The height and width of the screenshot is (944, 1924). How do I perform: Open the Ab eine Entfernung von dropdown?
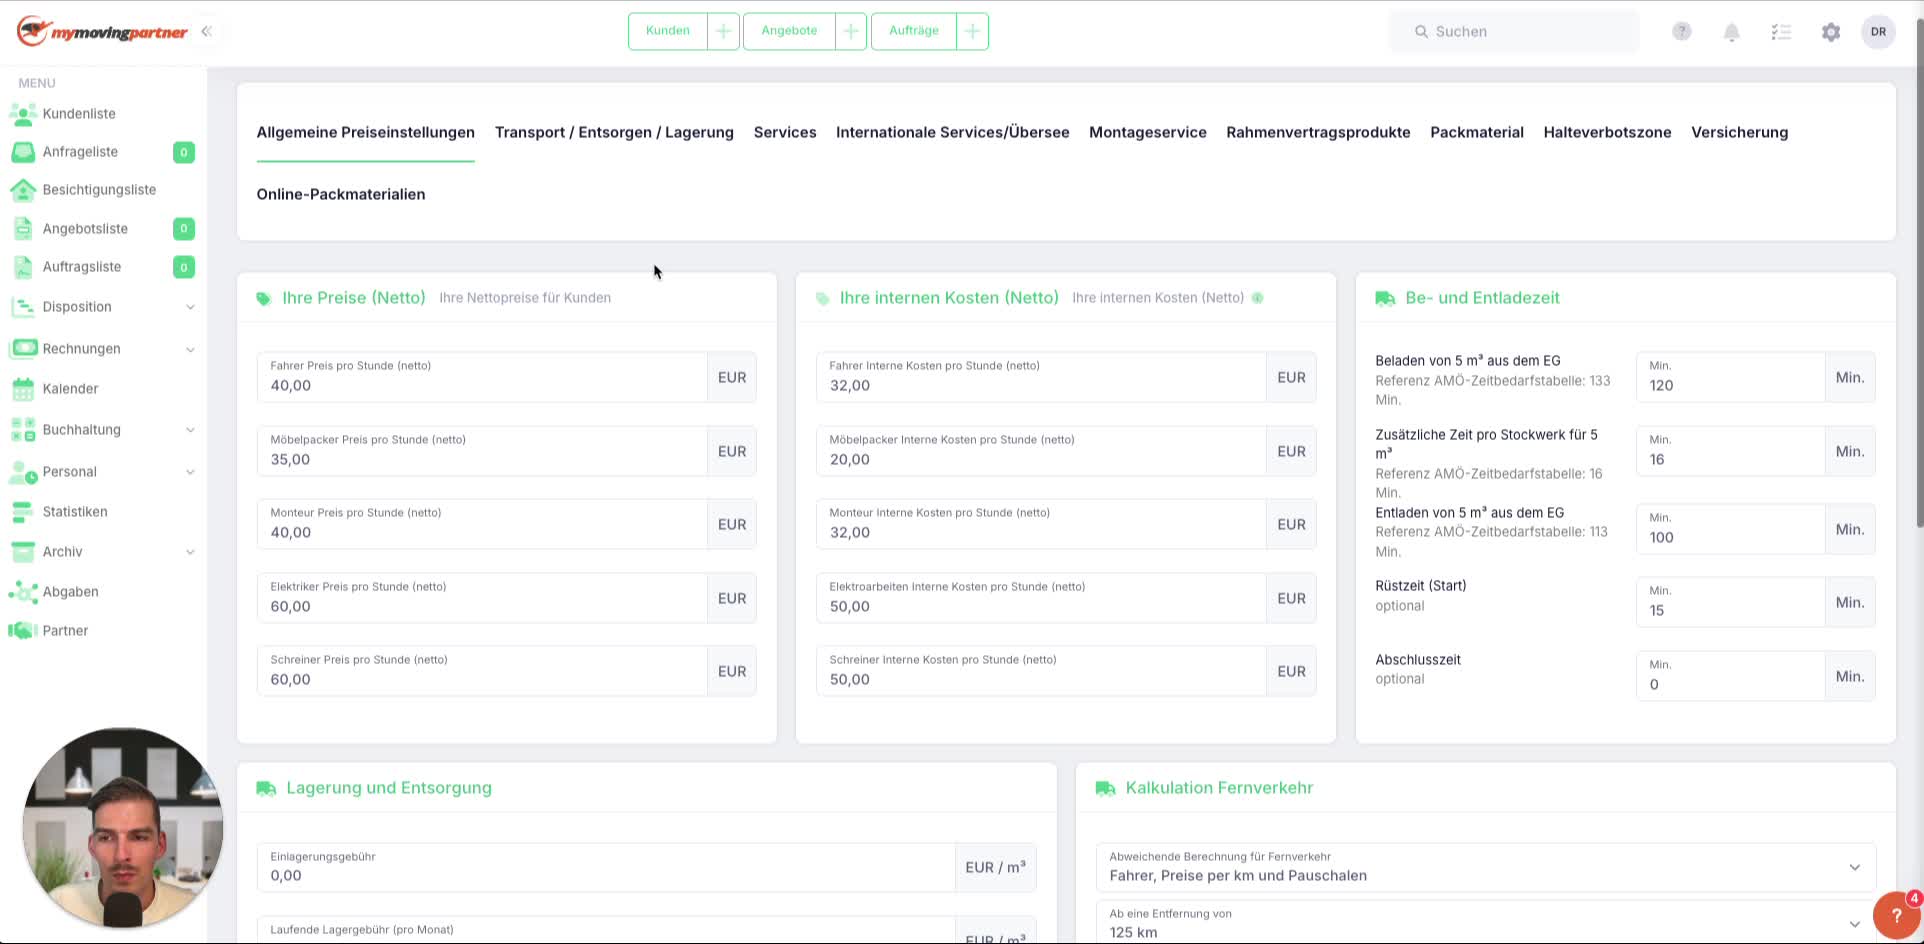coord(1485,922)
